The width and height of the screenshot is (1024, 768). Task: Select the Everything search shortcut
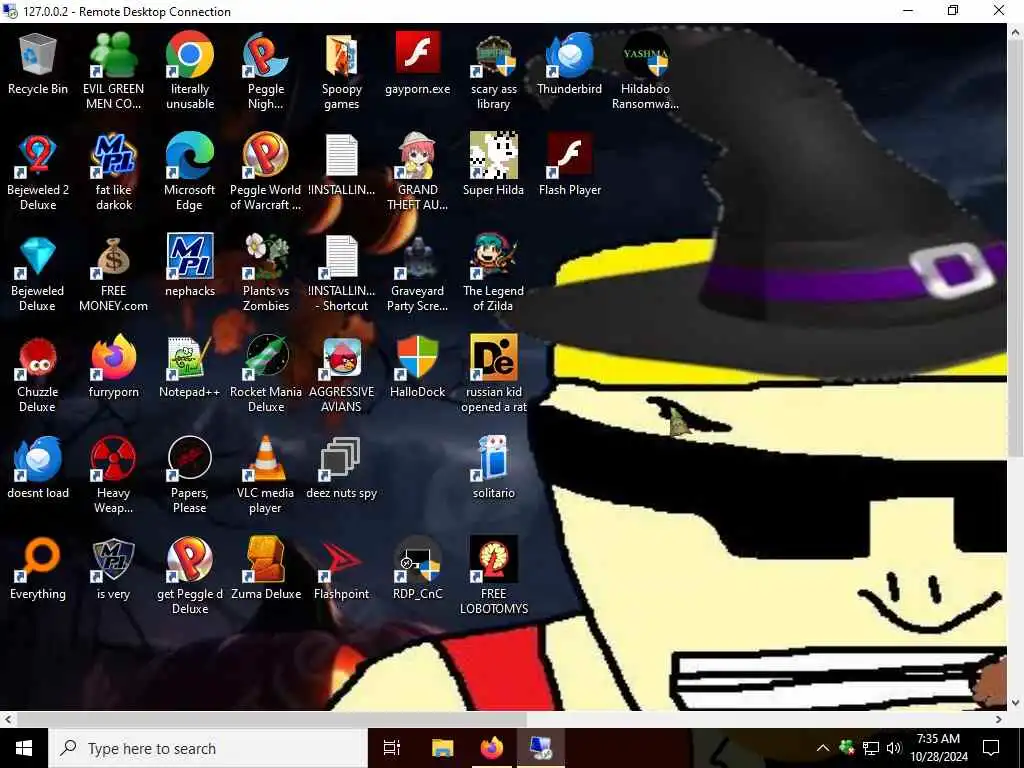37,569
